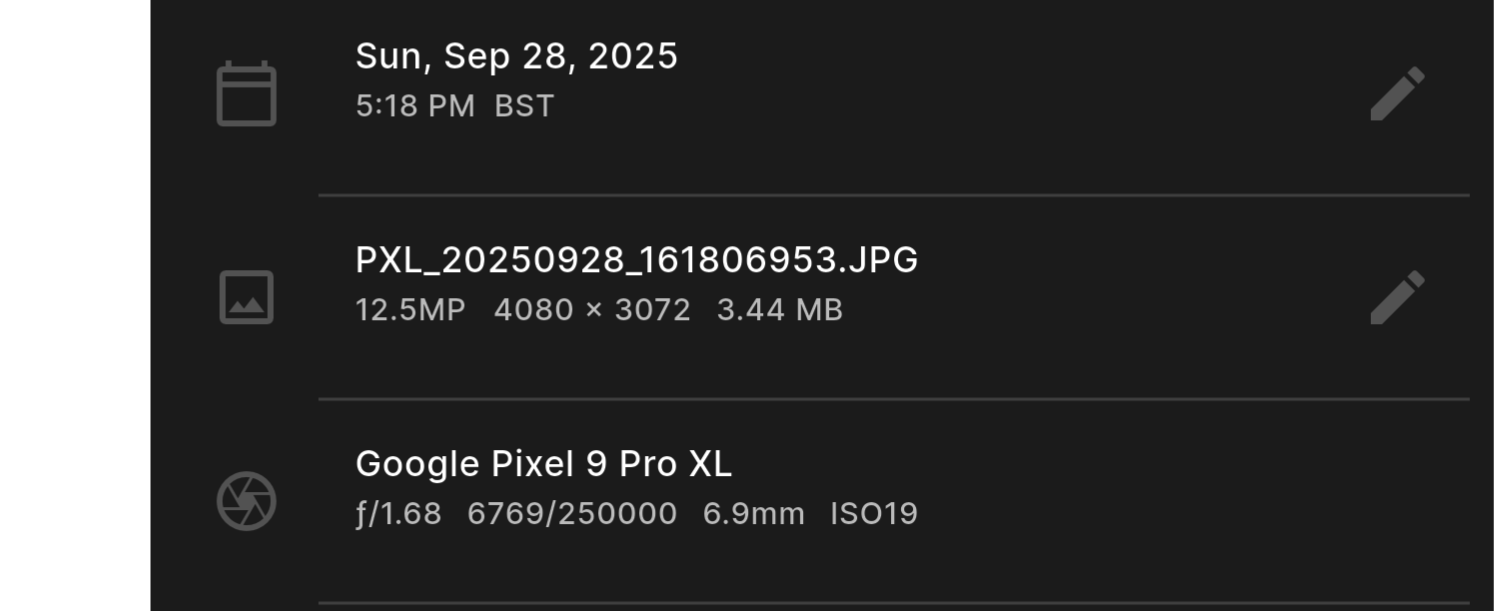Screen dimensions: 1494x611
Task: Click the black area left of the panel
Action: [x=74, y=305]
